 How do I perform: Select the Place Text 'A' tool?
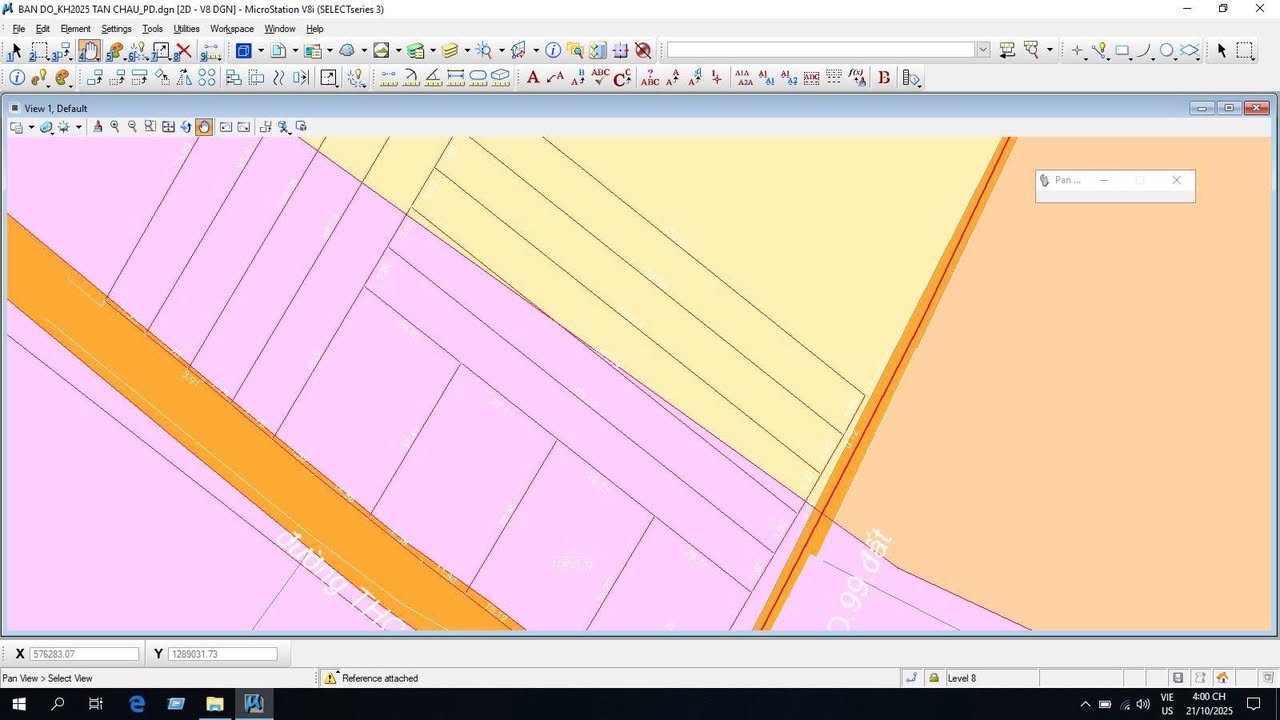point(533,78)
